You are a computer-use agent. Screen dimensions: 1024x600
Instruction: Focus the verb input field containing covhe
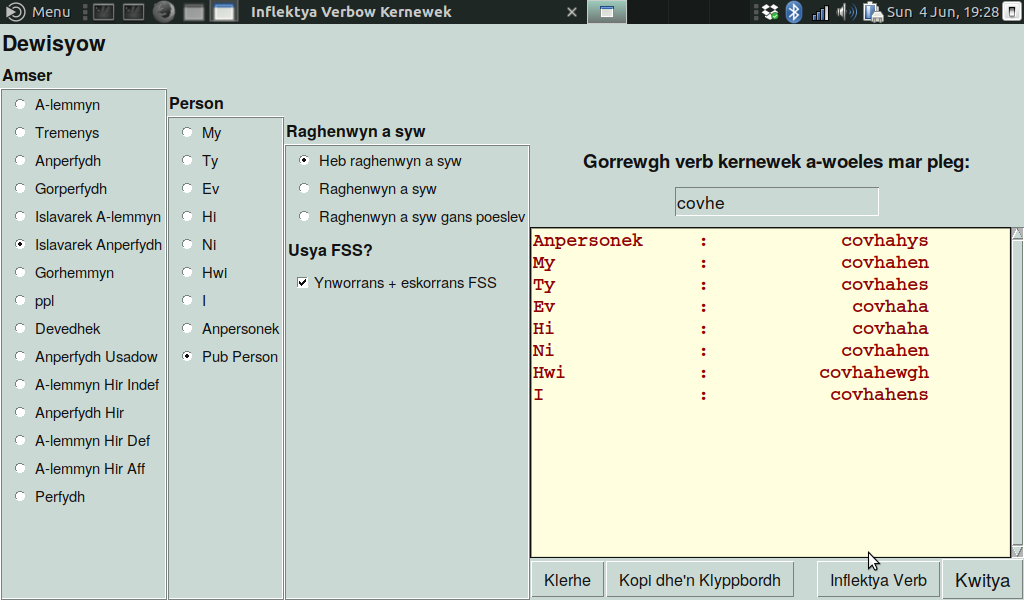click(776, 202)
